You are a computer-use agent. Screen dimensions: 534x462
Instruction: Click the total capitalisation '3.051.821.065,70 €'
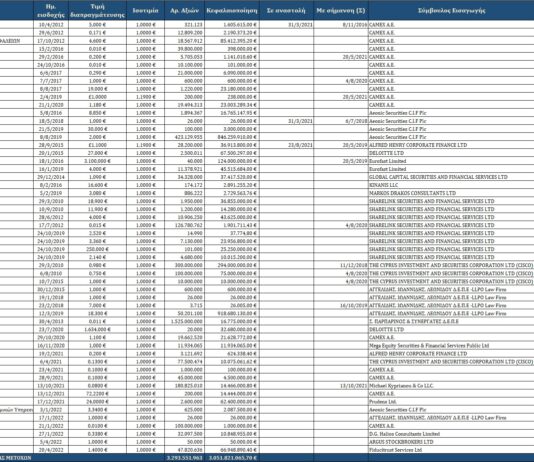point(232,458)
